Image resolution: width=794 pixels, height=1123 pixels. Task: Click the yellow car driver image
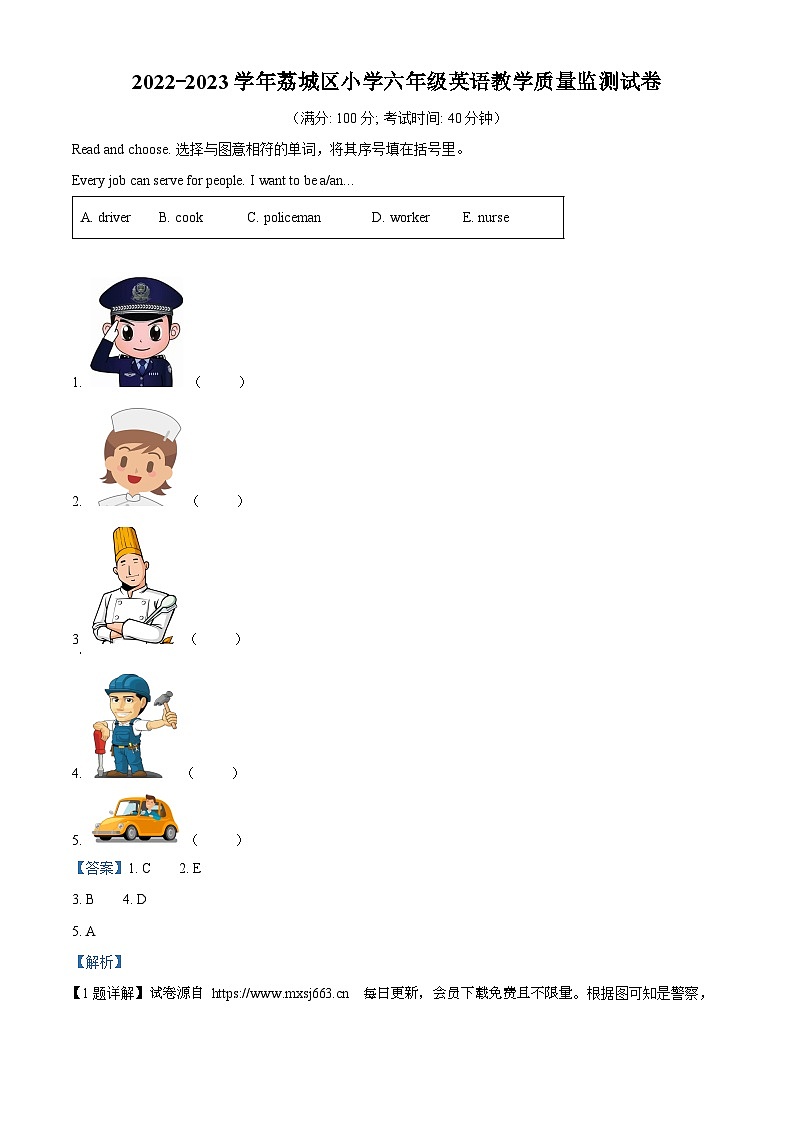[x=135, y=818]
